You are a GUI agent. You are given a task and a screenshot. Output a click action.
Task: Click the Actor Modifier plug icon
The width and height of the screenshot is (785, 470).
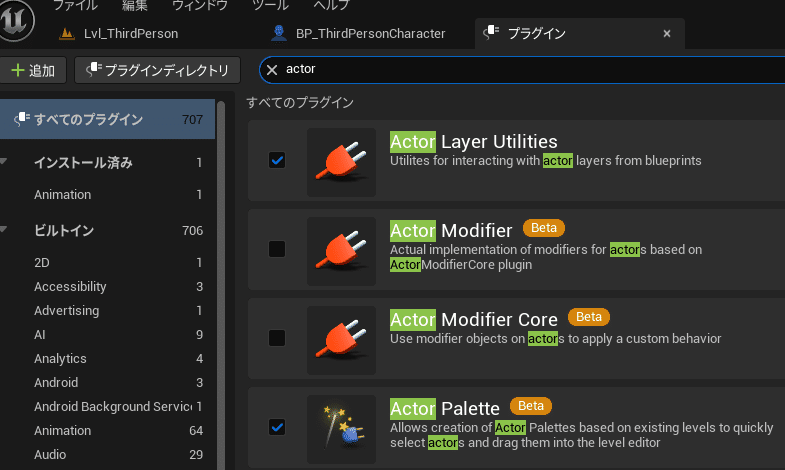pyautogui.click(x=341, y=251)
